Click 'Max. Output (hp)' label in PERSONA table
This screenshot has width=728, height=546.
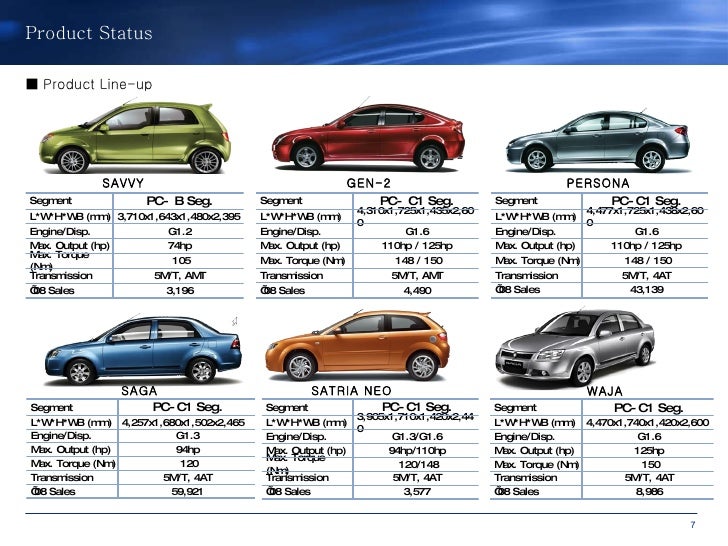535,246
